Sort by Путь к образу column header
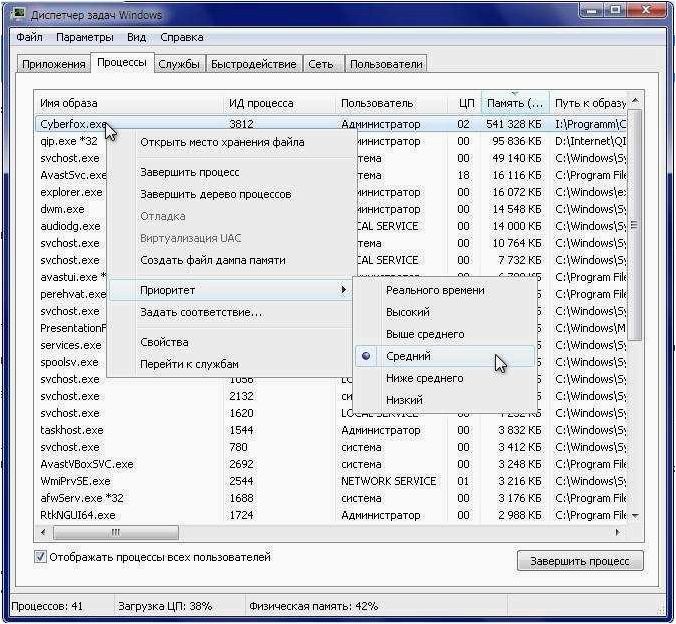The height and width of the screenshot is (624, 676). click(x=590, y=103)
